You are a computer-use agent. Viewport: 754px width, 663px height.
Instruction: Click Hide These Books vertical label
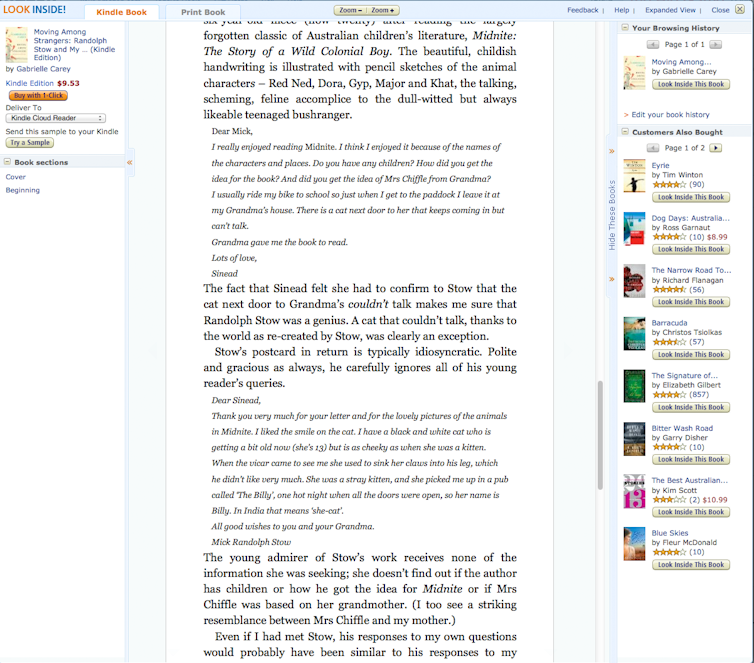point(612,215)
